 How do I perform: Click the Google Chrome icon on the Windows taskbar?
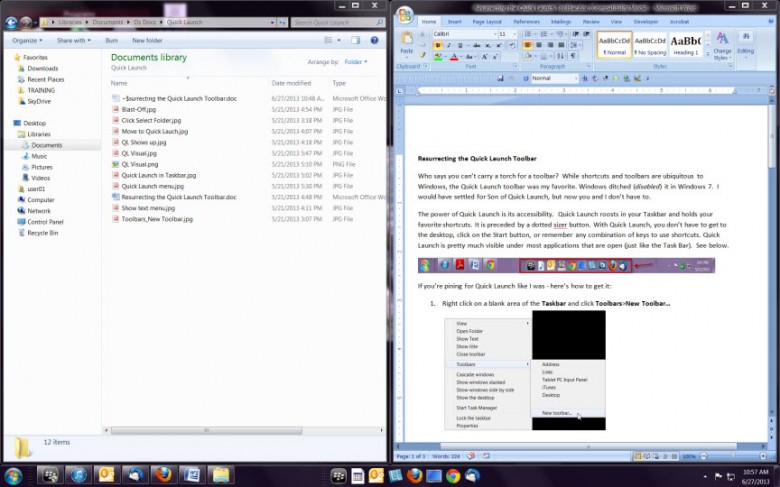click(x=453, y=476)
